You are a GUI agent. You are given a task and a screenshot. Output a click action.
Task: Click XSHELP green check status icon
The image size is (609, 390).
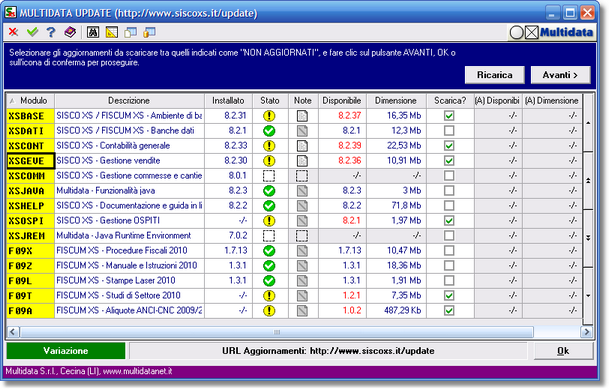pyautogui.click(x=269, y=206)
